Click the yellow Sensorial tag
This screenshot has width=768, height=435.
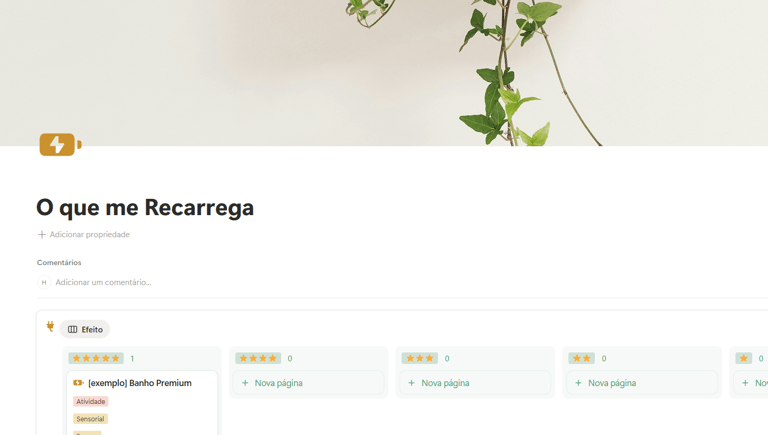[90, 419]
